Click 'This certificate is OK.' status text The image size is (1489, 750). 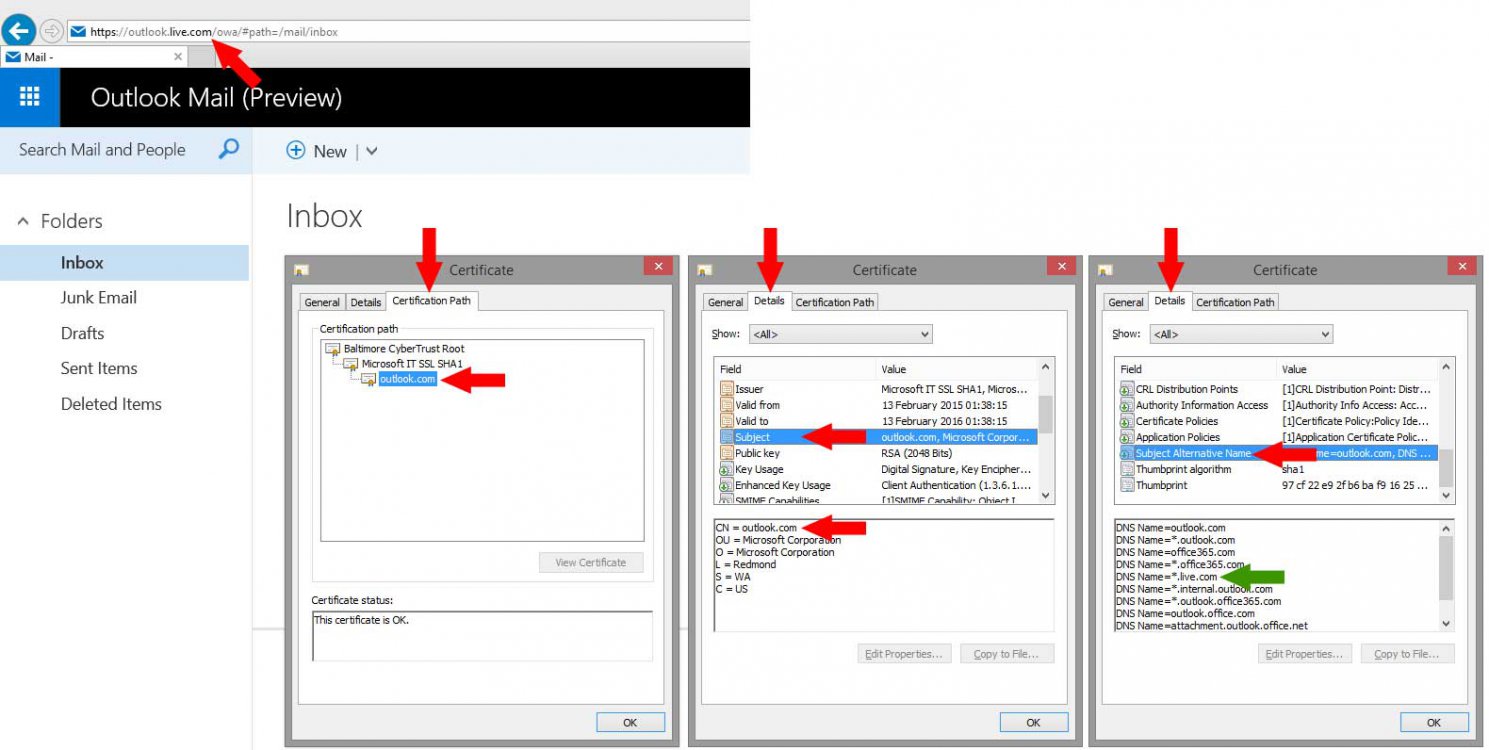(362, 620)
